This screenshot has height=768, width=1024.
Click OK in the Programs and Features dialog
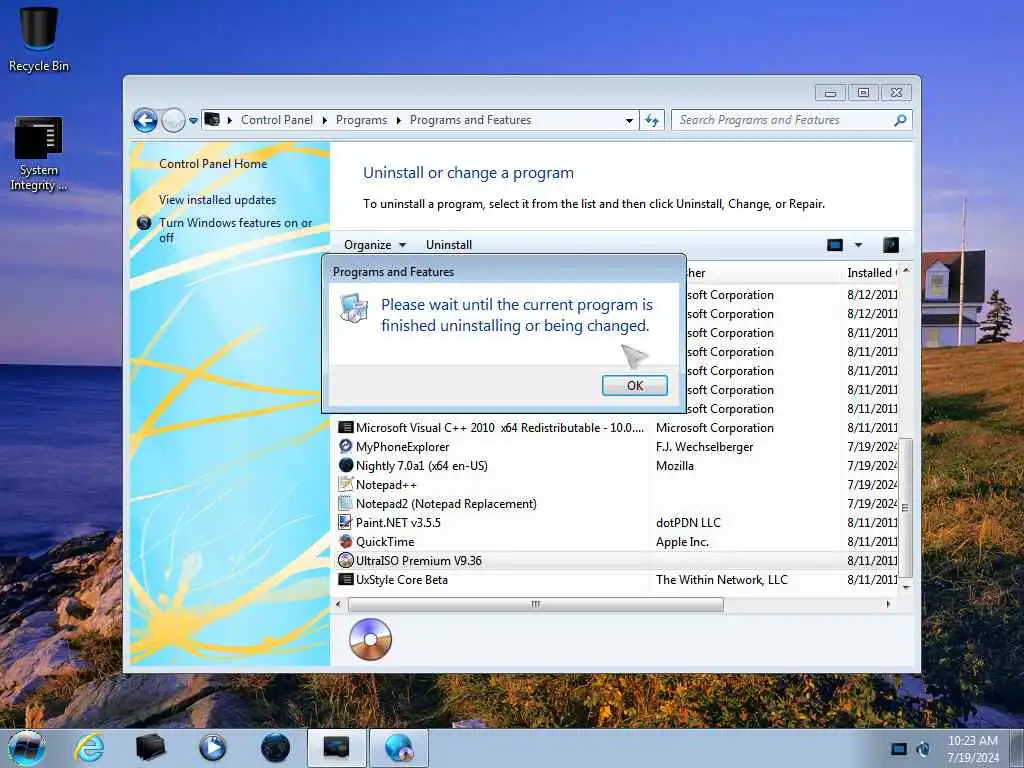(634, 385)
